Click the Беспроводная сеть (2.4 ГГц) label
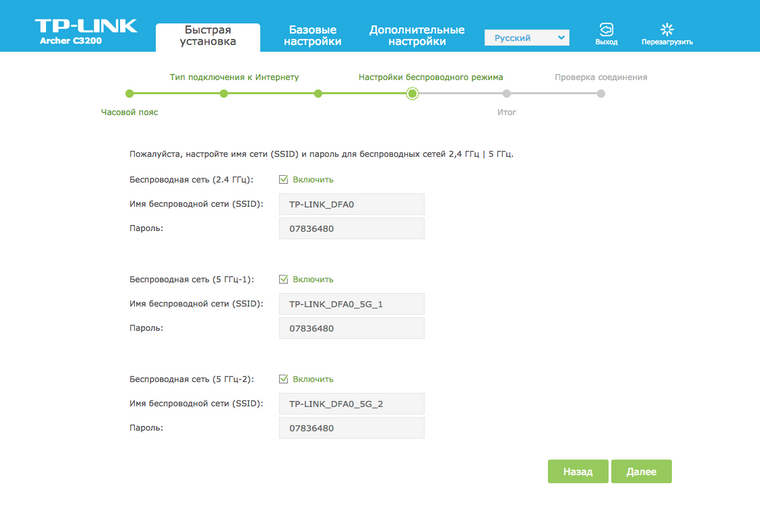 (191, 179)
